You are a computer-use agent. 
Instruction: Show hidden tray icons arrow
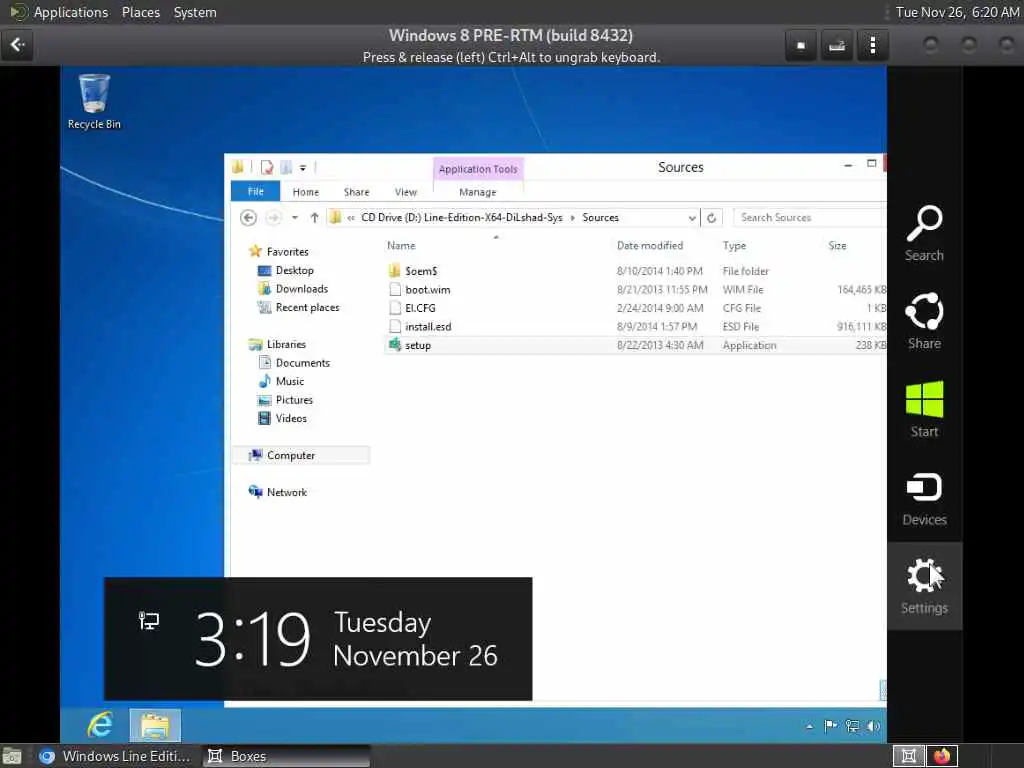[x=810, y=726]
